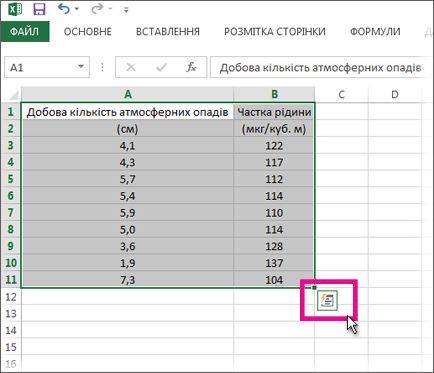Image resolution: width=434 pixels, height=373 pixels.
Task: Select row 1 header
Action: click(11, 112)
